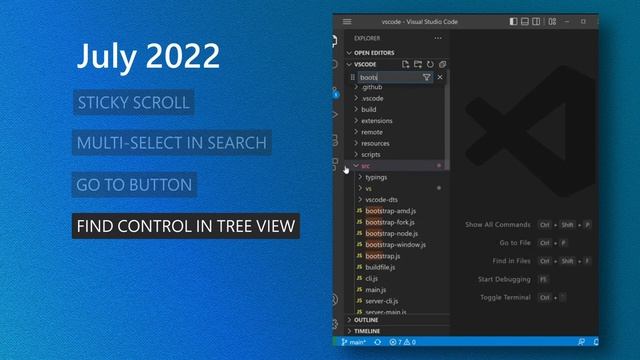Open Explorer views and more actions ellipsis
This screenshot has height=360, width=640.
click(438, 38)
